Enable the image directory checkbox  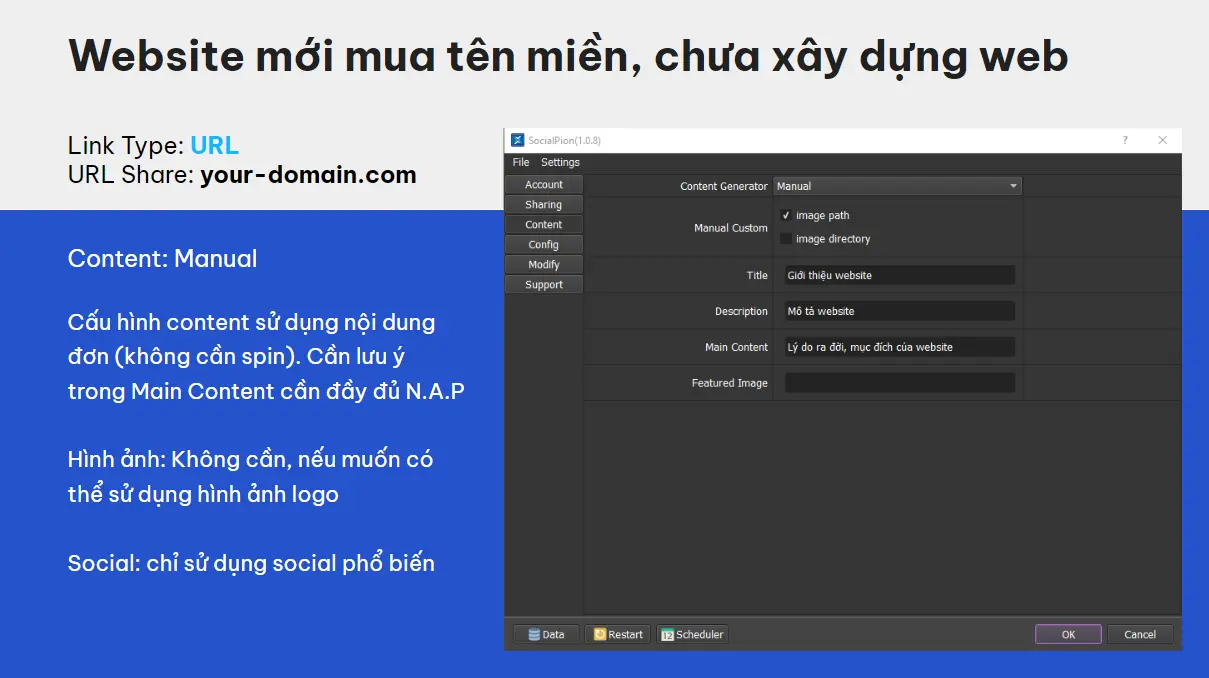pyautogui.click(x=786, y=239)
